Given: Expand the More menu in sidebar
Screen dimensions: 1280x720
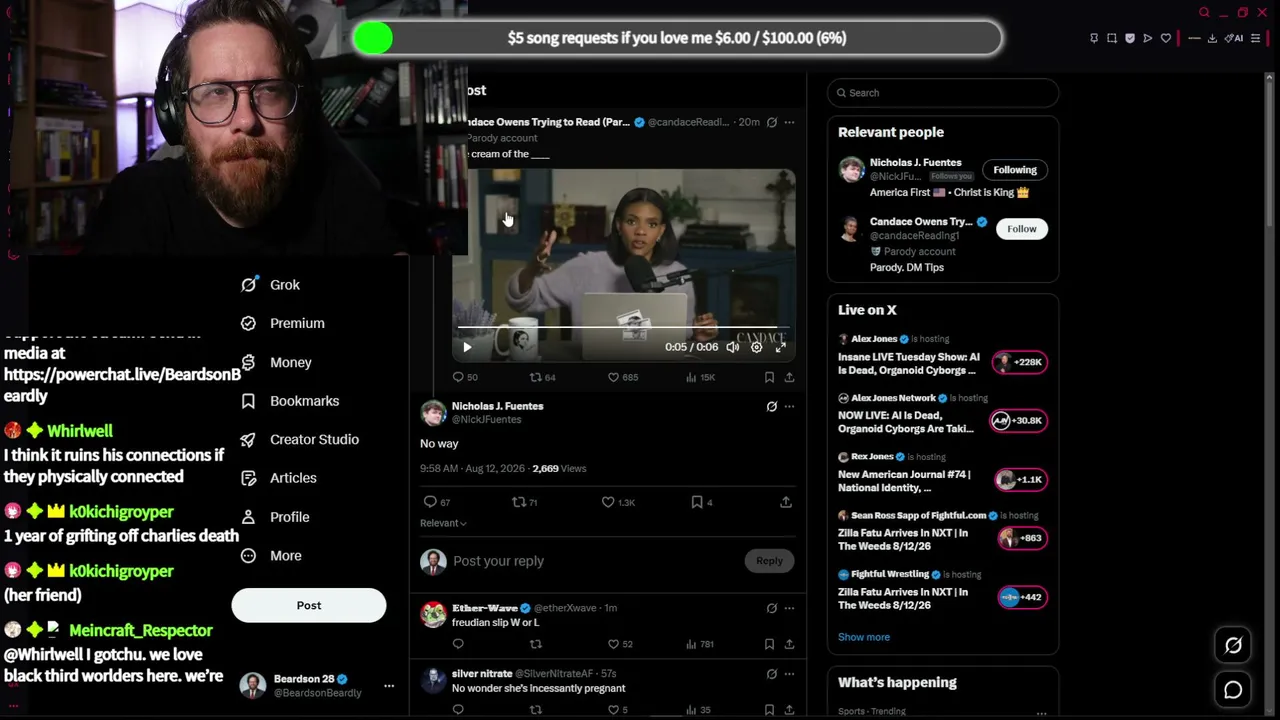Looking at the screenshot, I should pos(271,556).
